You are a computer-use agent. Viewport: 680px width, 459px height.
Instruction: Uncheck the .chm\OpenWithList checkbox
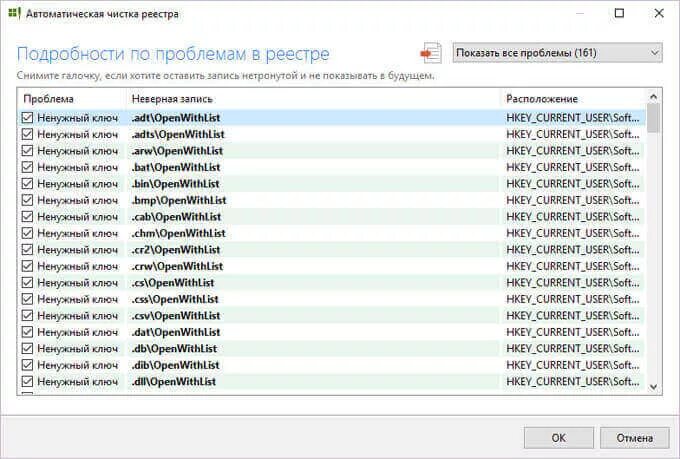[27, 233]
